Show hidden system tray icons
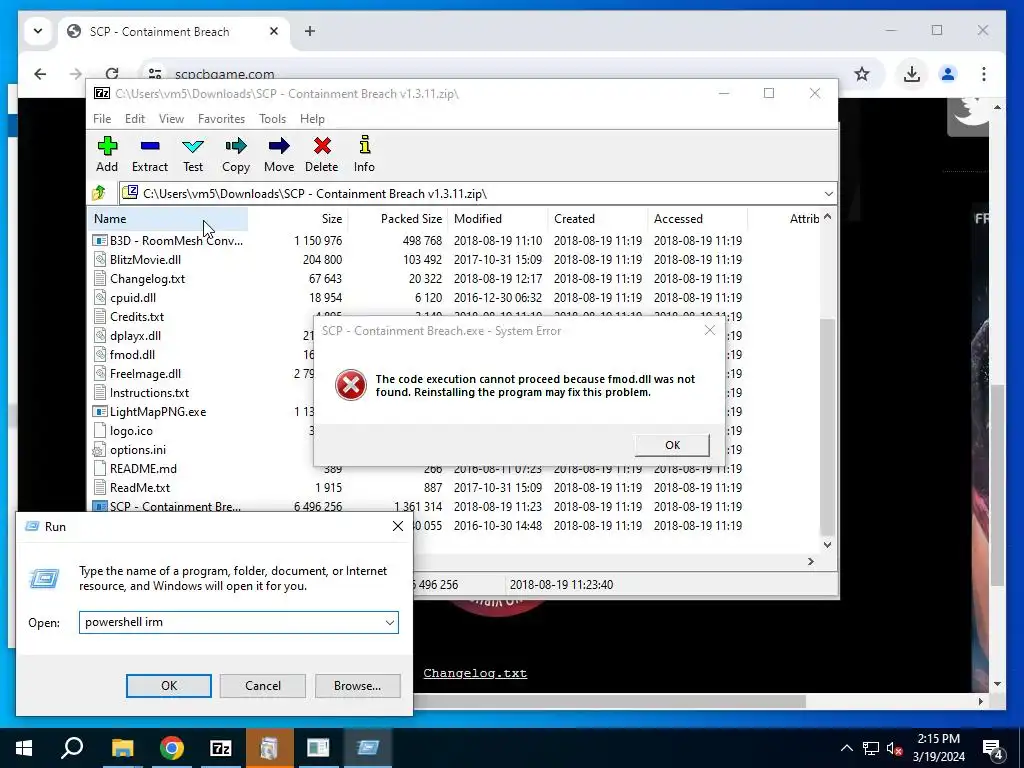Screen dimensions: 1024x768 (x=846, y=748)
